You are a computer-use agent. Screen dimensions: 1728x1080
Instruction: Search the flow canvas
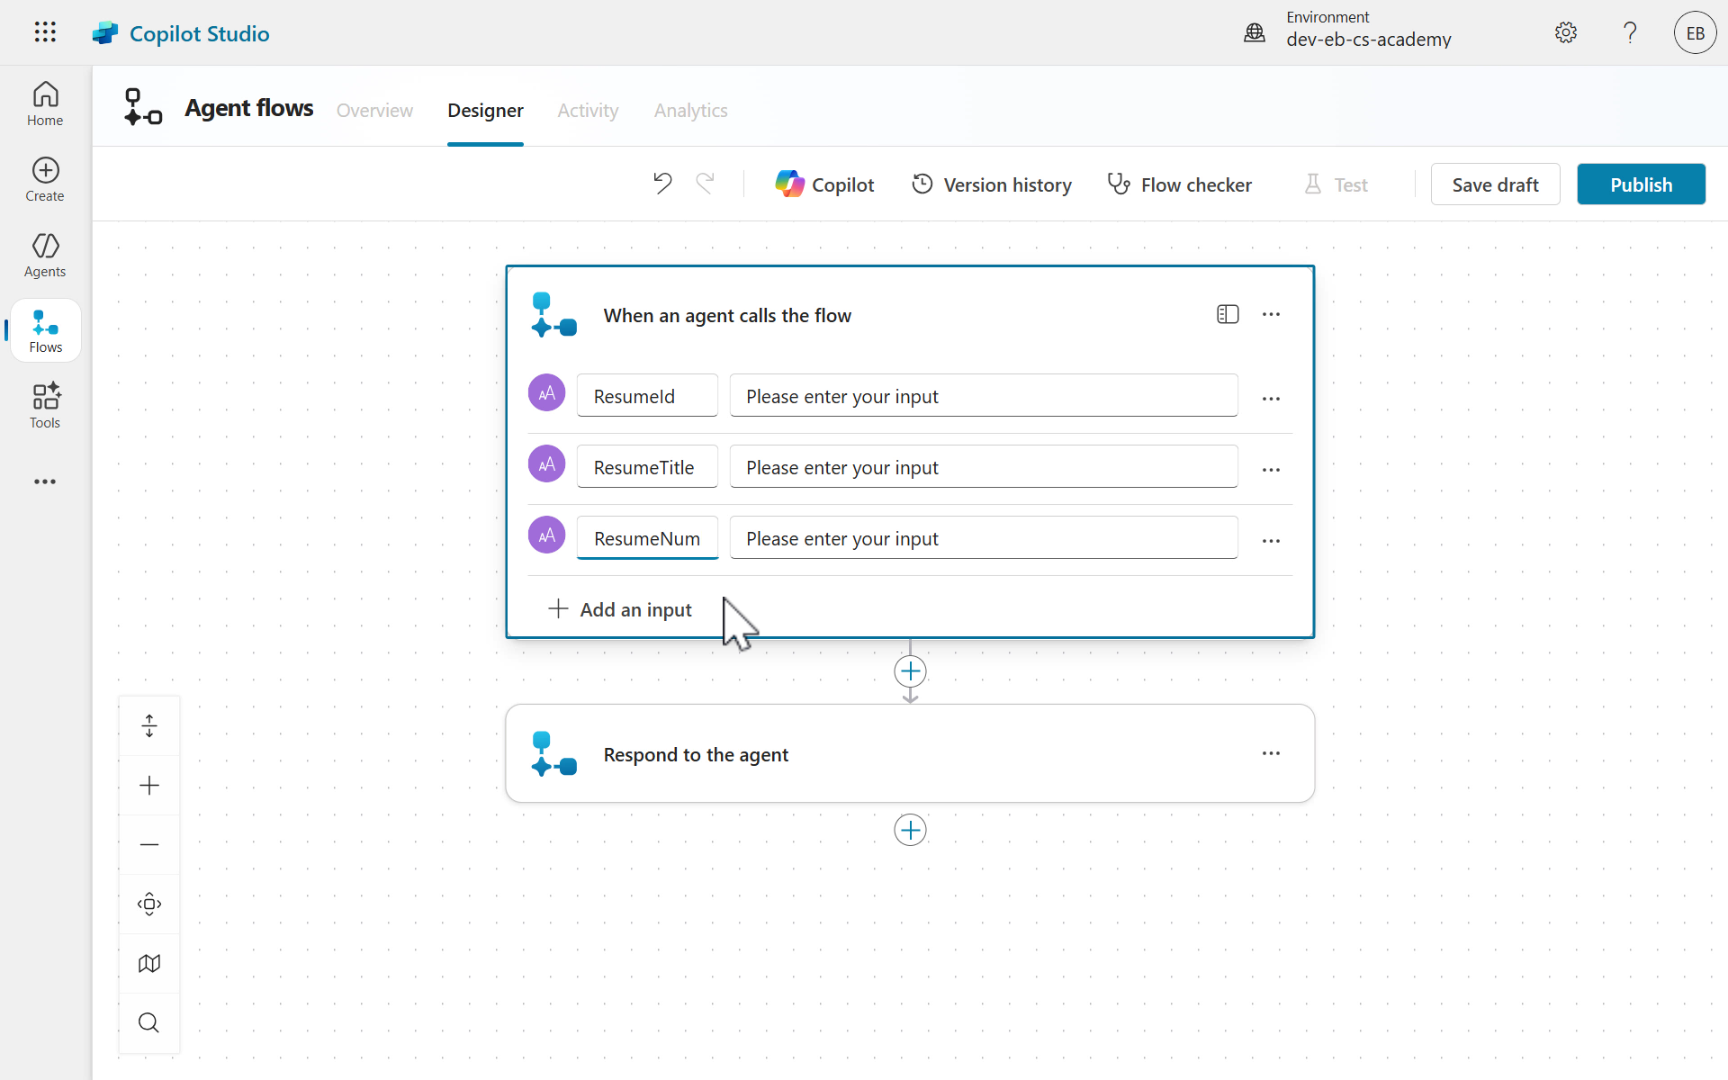(149, 1023)
